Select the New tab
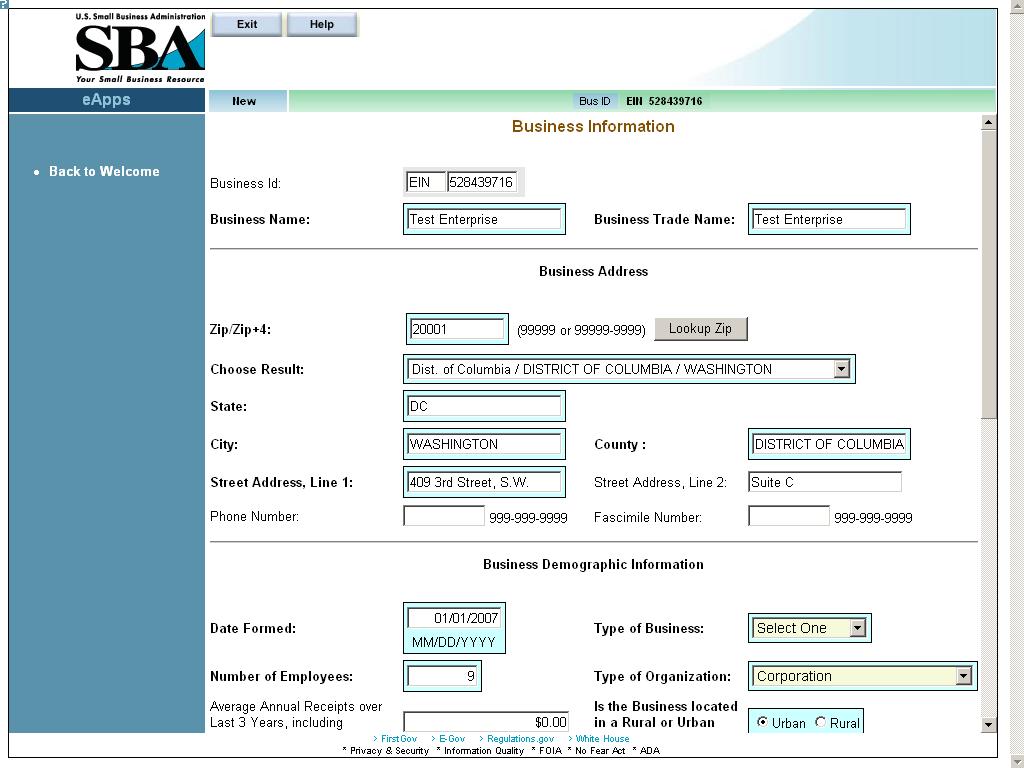The height and width of the screenshot is (768, 1024). pyautogui.click(x=245, y=101)
